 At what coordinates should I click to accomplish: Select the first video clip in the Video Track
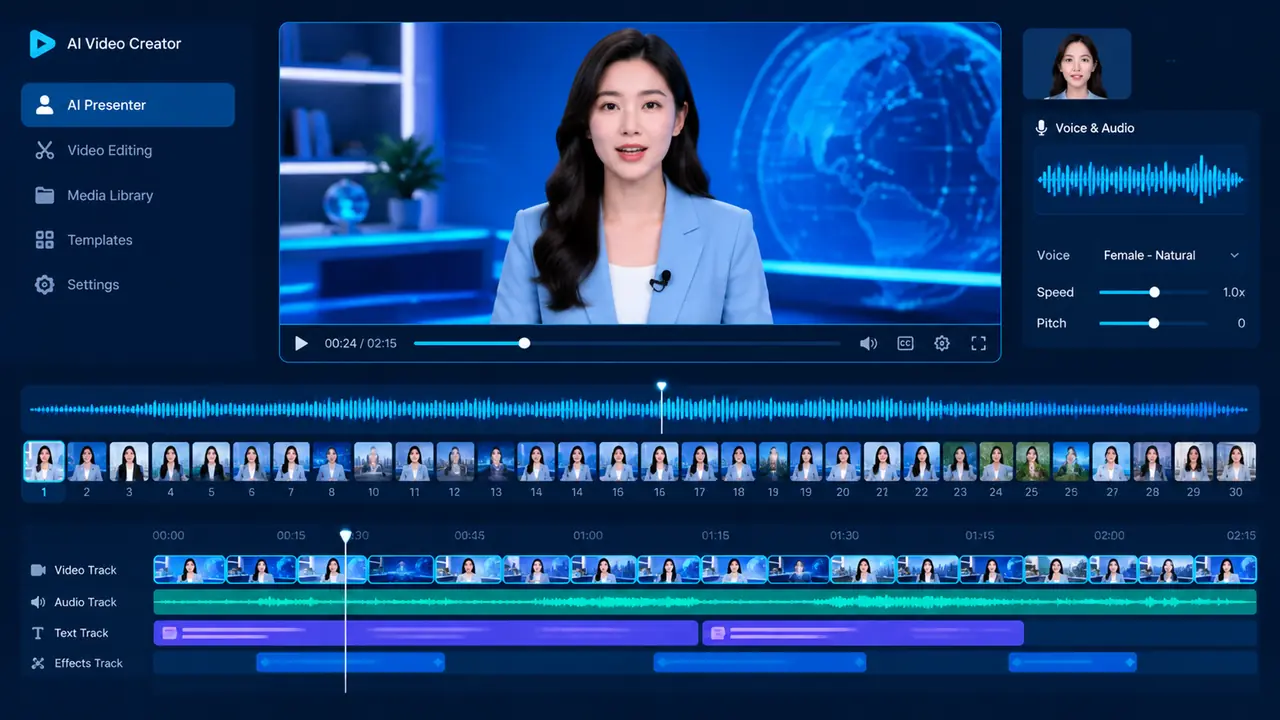(190, 569)
